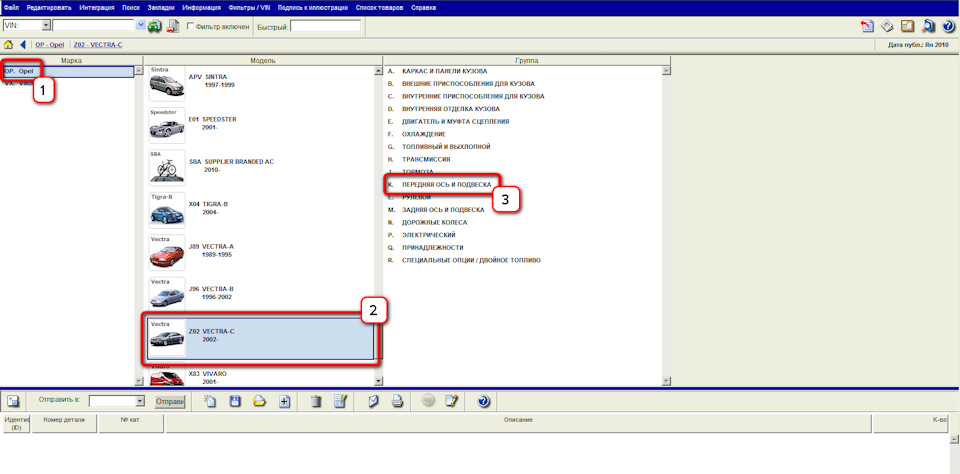Viewport: 960px width, 474px height.
Task: Print the parts list with printer icon
Action: (397, 402)
